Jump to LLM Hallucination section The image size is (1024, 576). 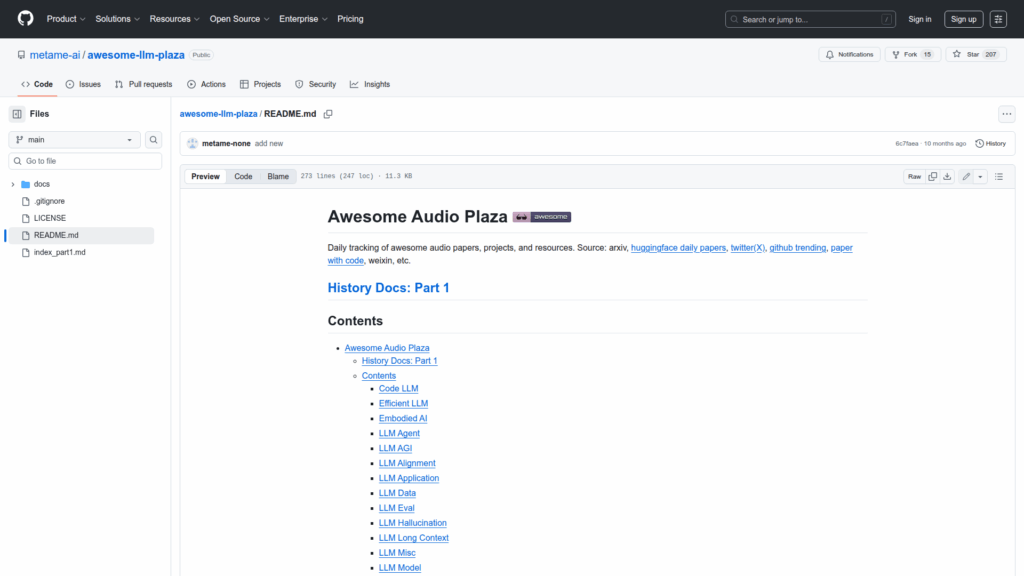tap(413, 523)
